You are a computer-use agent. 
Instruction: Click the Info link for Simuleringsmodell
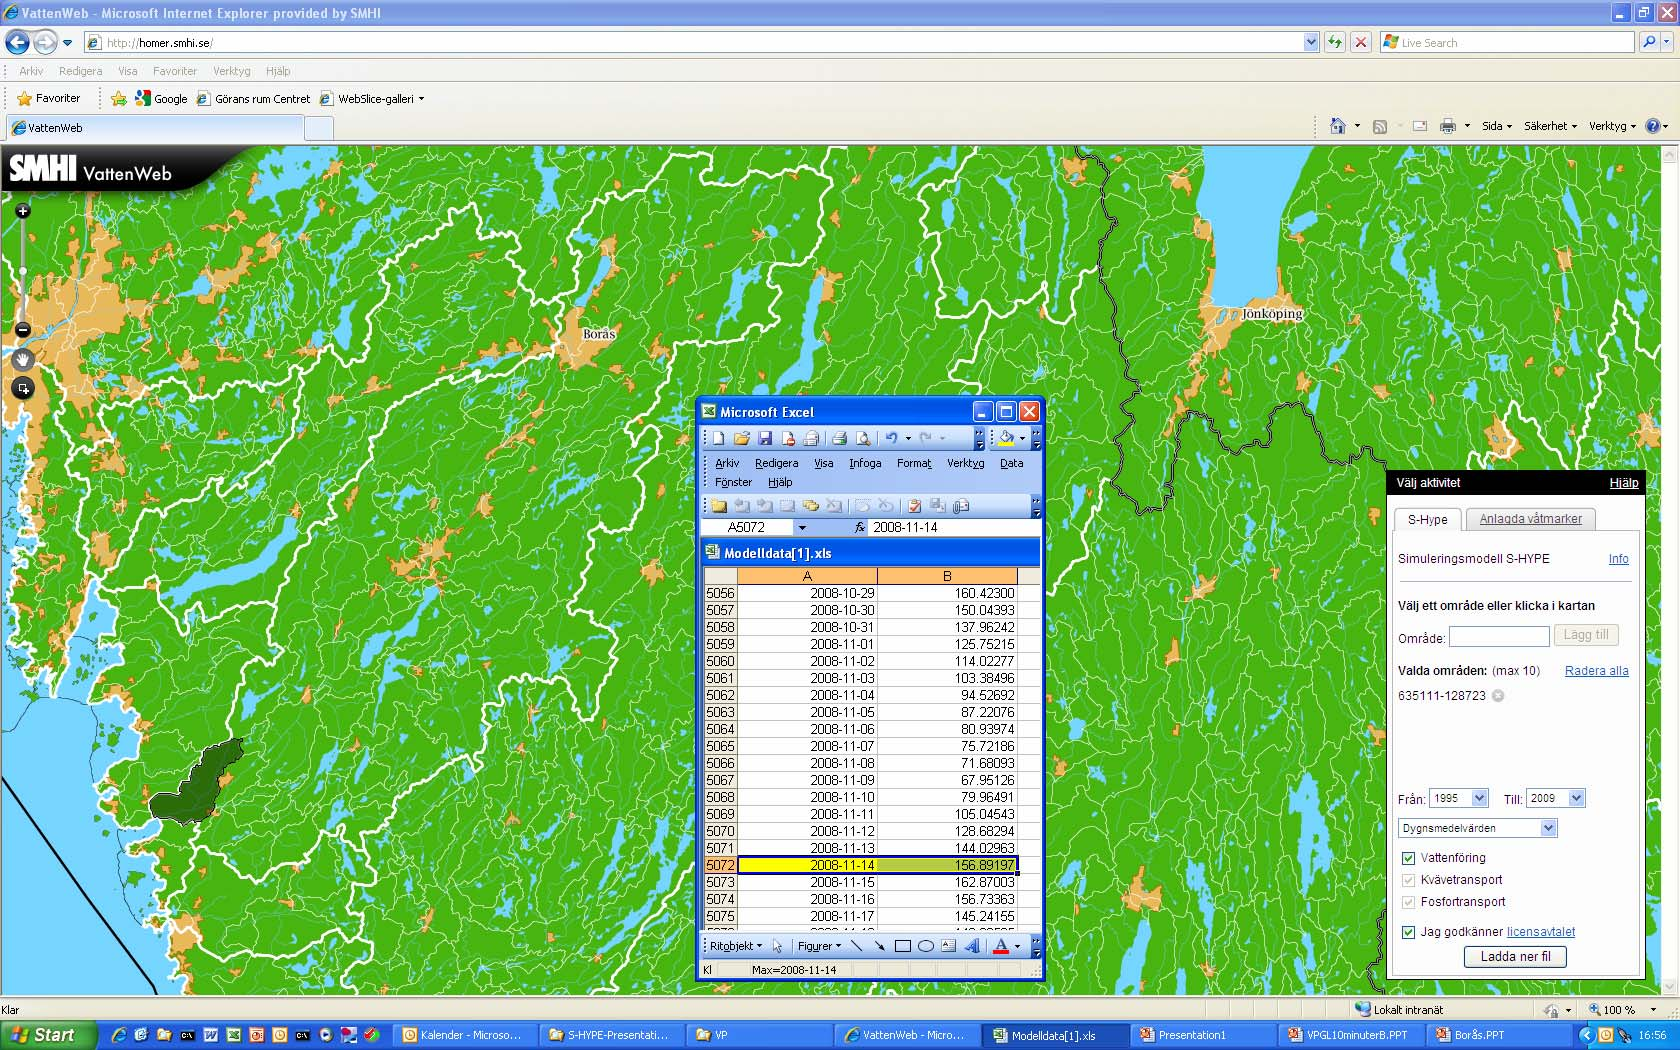pyautogui.click(x=1618, y=559)
